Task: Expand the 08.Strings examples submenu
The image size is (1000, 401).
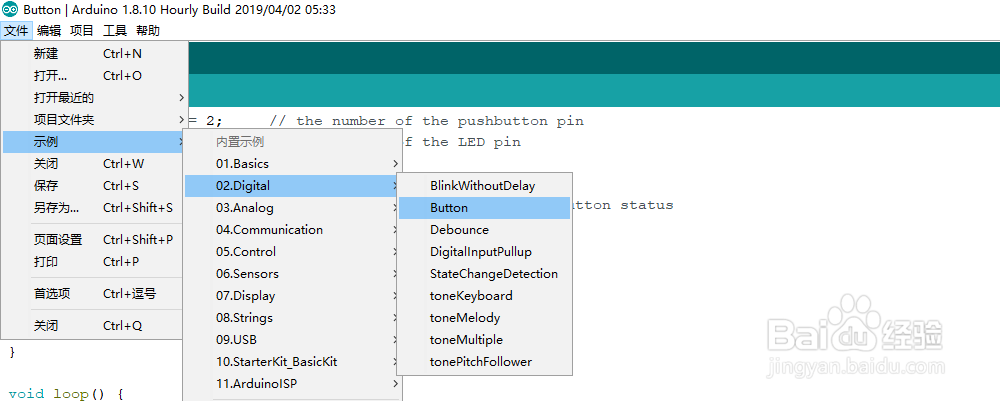Action: [293, 317]
